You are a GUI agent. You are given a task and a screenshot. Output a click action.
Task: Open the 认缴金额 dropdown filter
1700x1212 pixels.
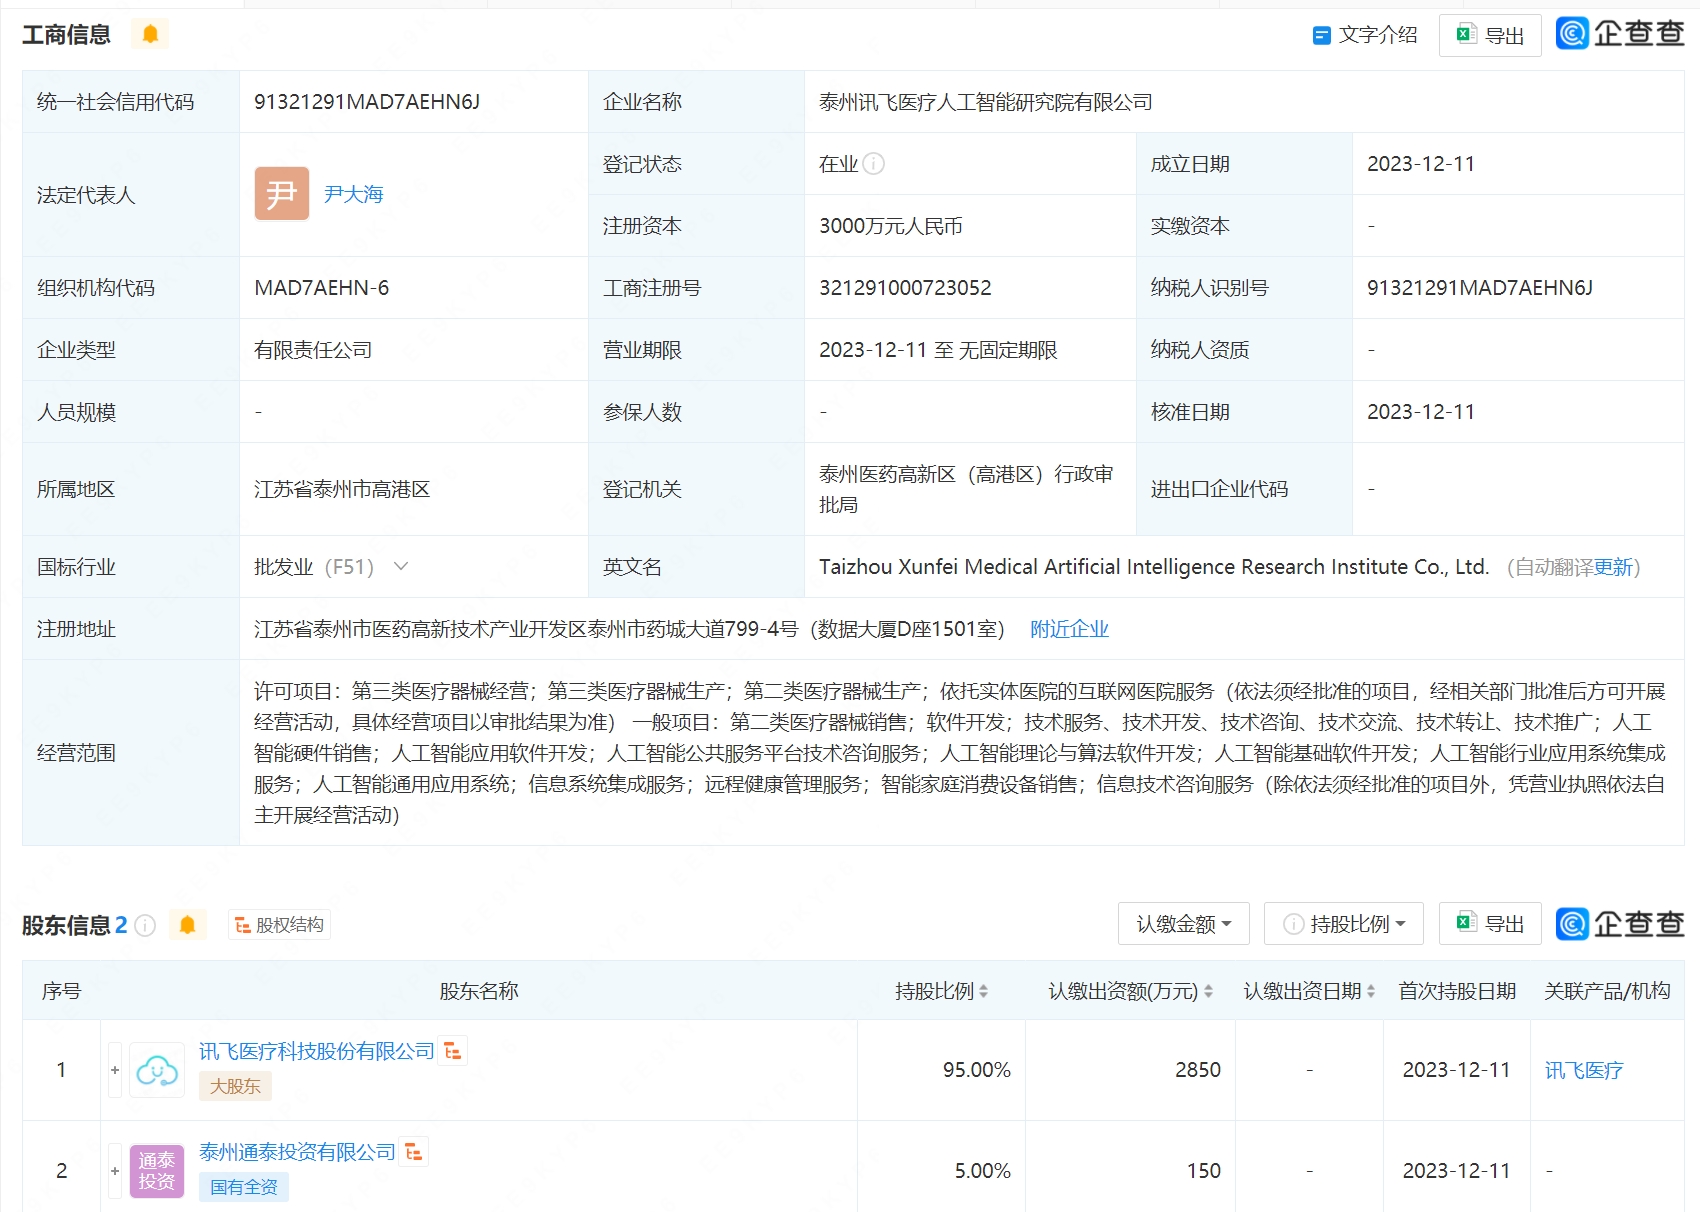[x=1184, y=924]
